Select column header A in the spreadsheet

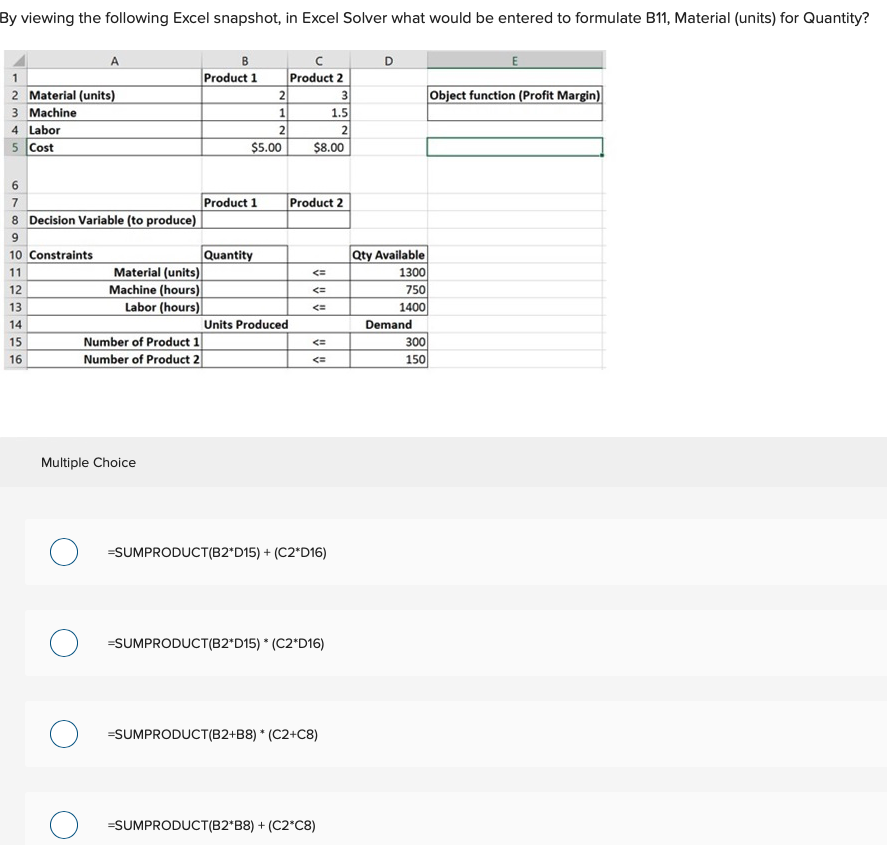tap(115, 61)
